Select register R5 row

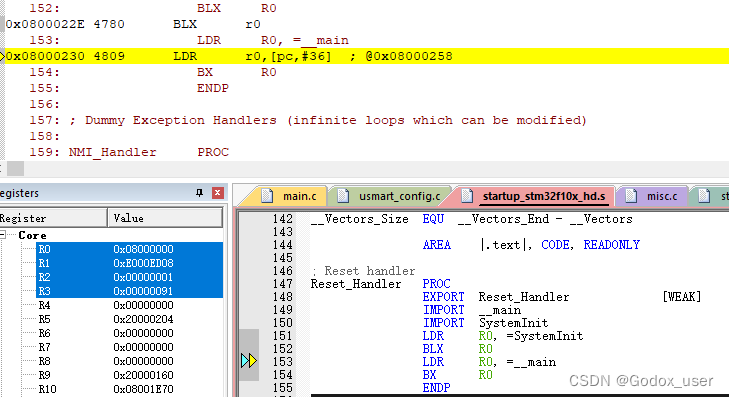pyautogui.click(x=130, y=319)
